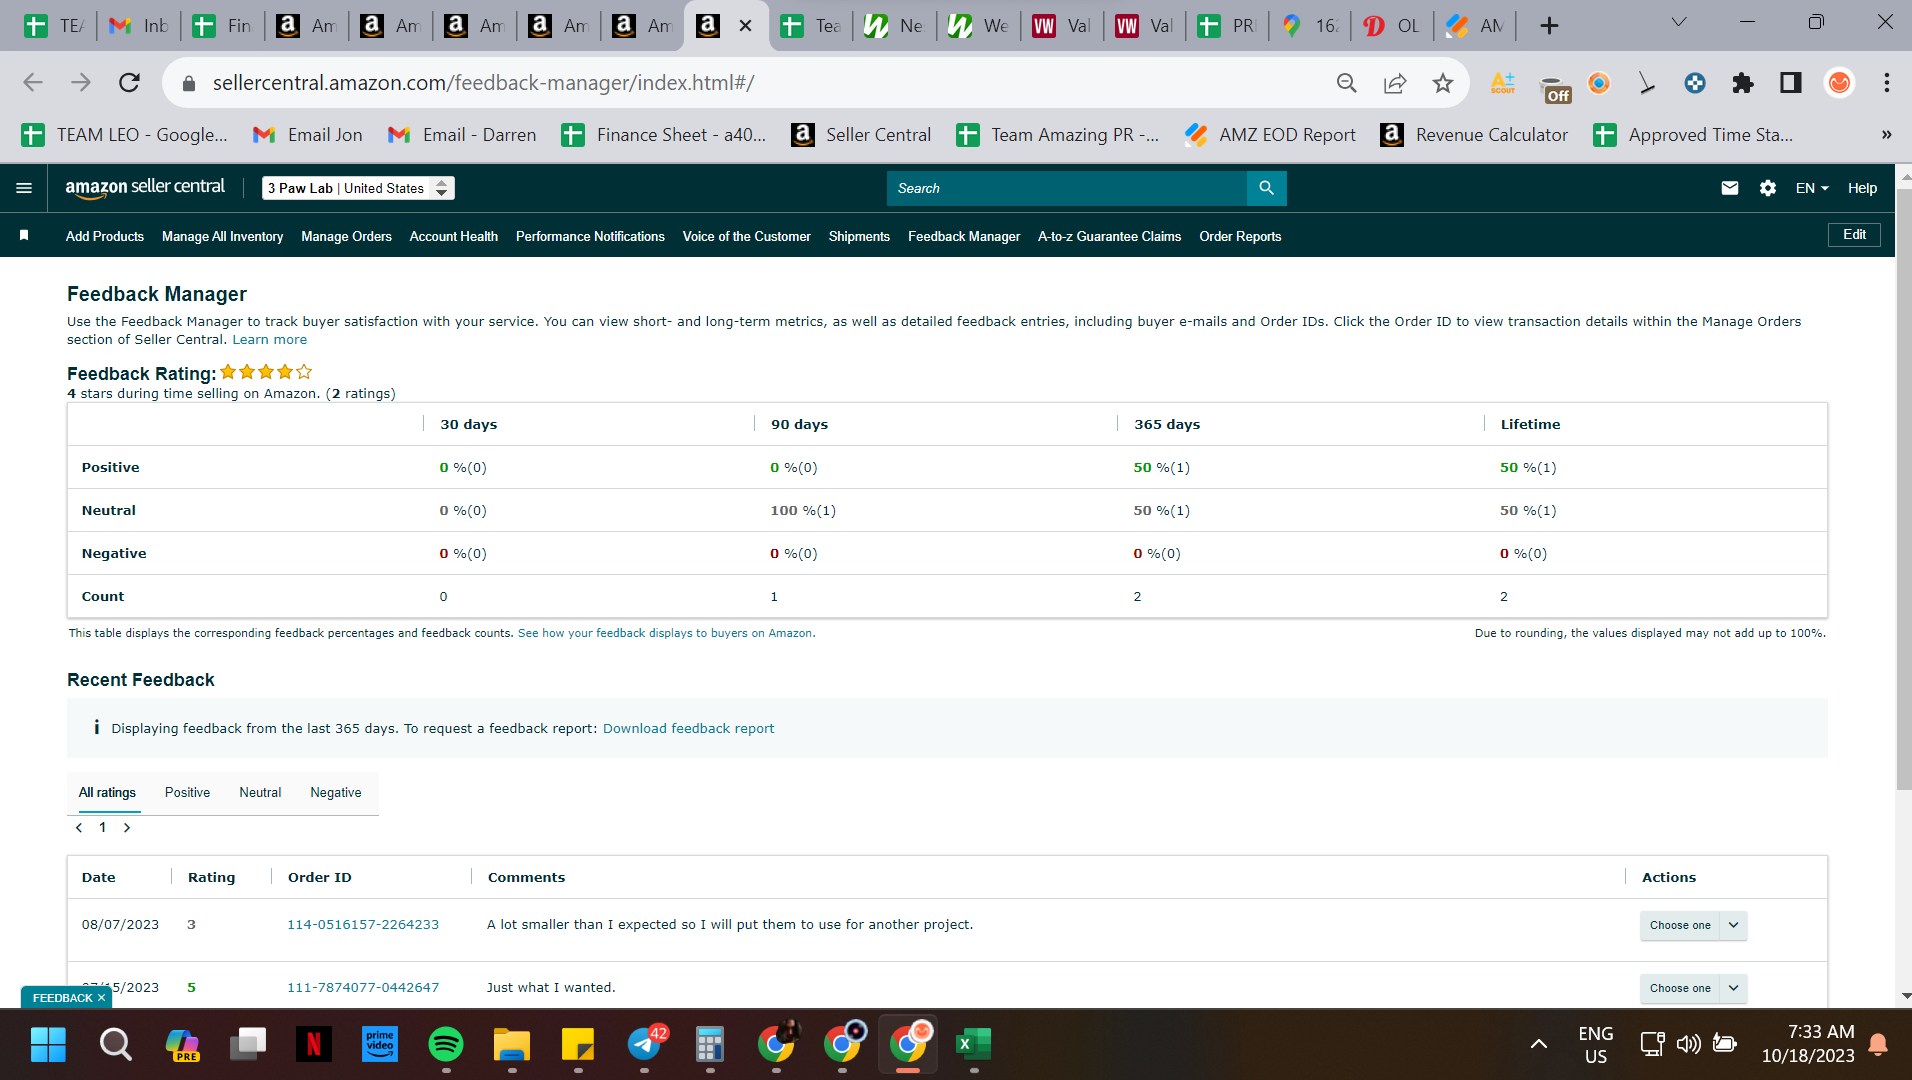Open File Explorer from the taskbar
Screen dimensions: 1912x1080
pyautogui.click(x=512, y=1045)
